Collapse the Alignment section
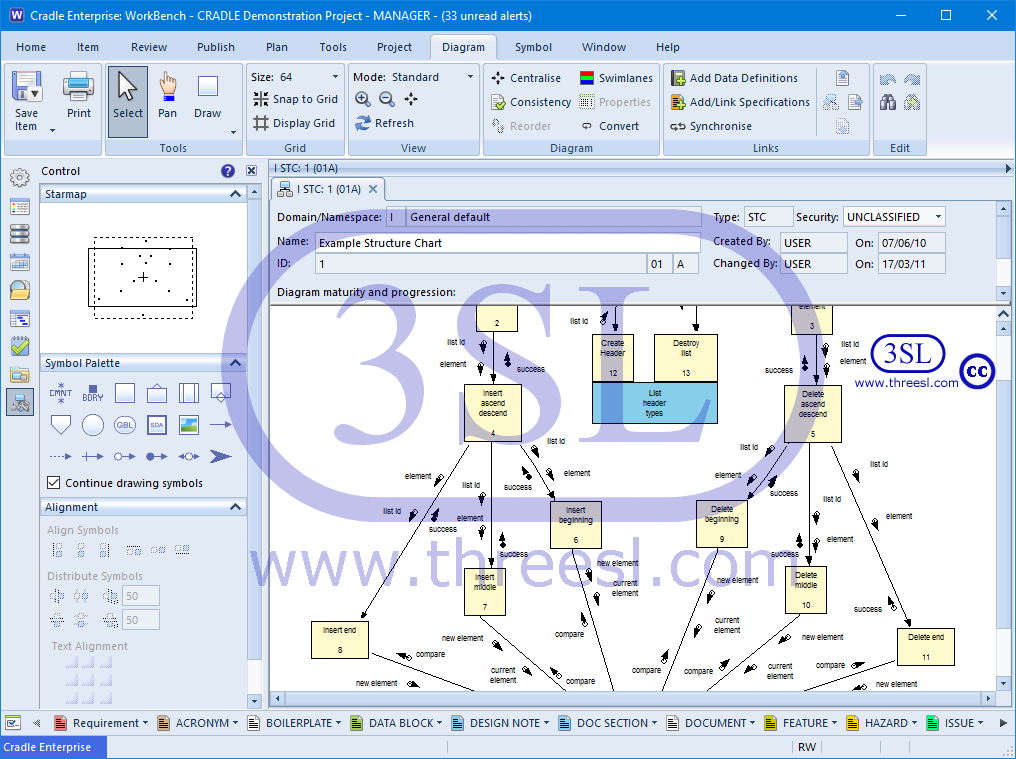 [x=235, y=507]
